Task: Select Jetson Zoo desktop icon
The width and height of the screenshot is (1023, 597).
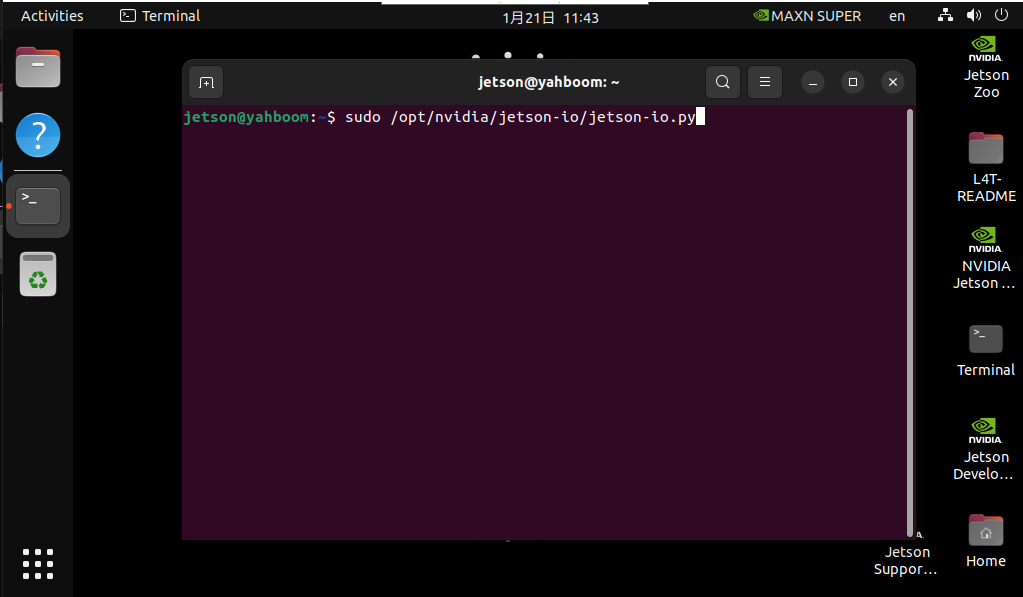Action: (x=986, y=67)
